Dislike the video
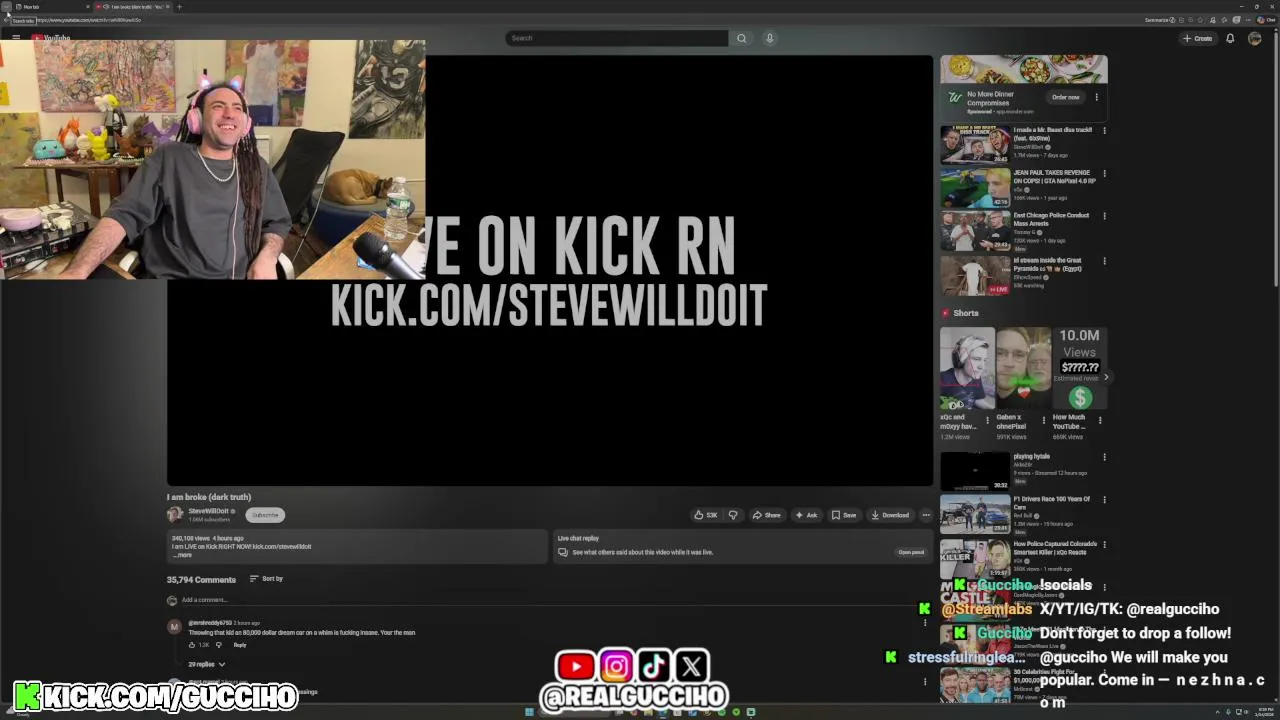Screen dimensions: 1280x720 click(x=733, y=515)
